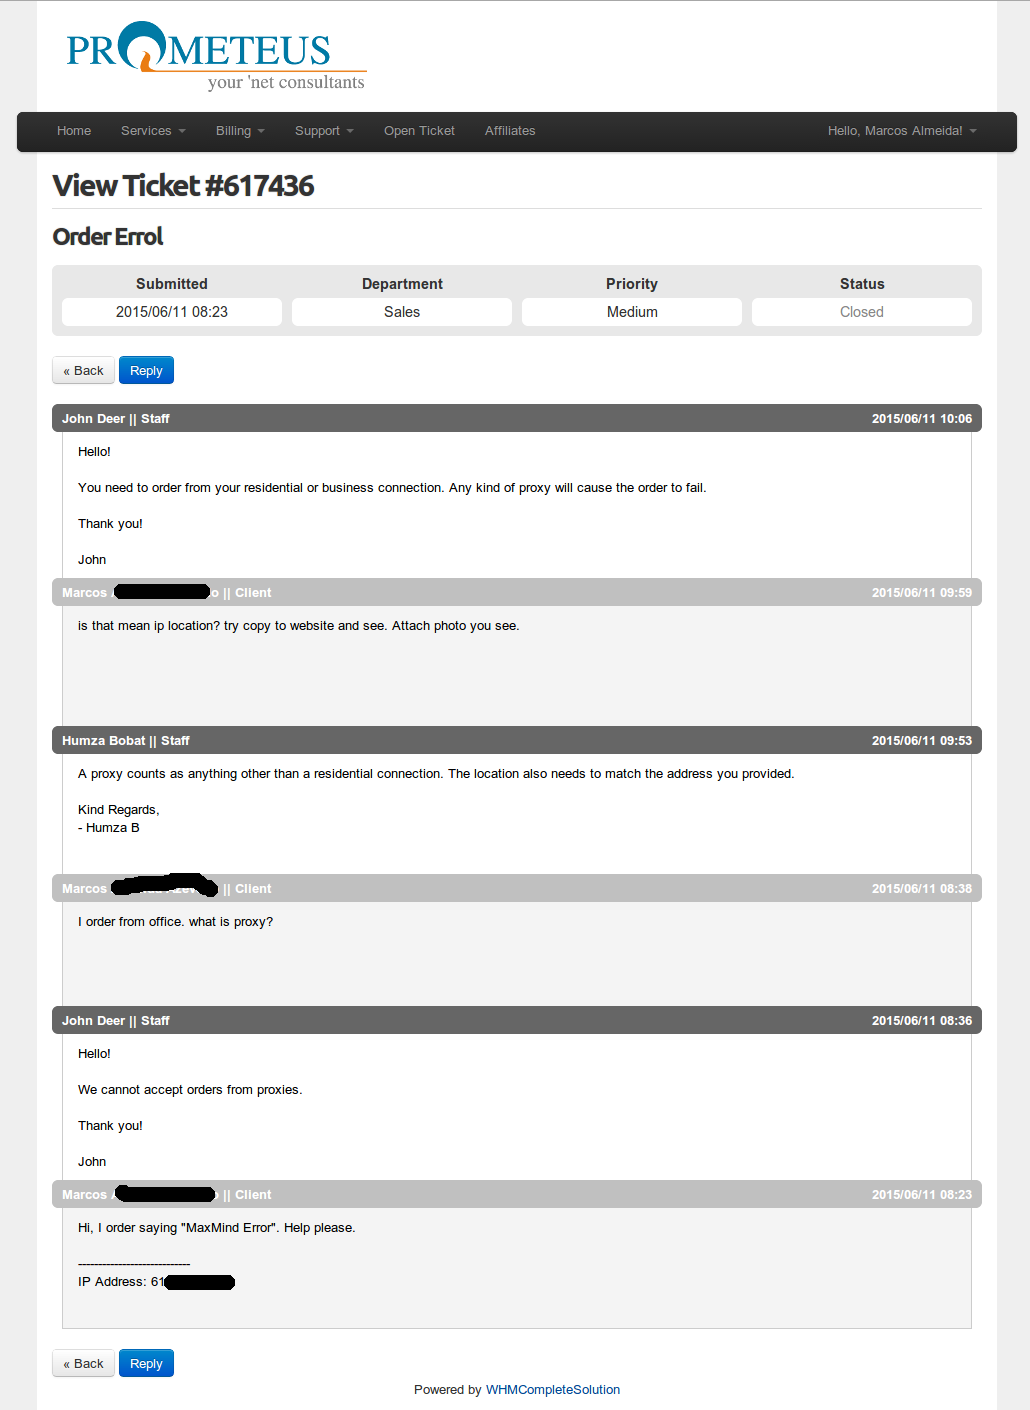Click the top Reply button
Viewport: 1030px width, 1410px height.
coord(146,370)
